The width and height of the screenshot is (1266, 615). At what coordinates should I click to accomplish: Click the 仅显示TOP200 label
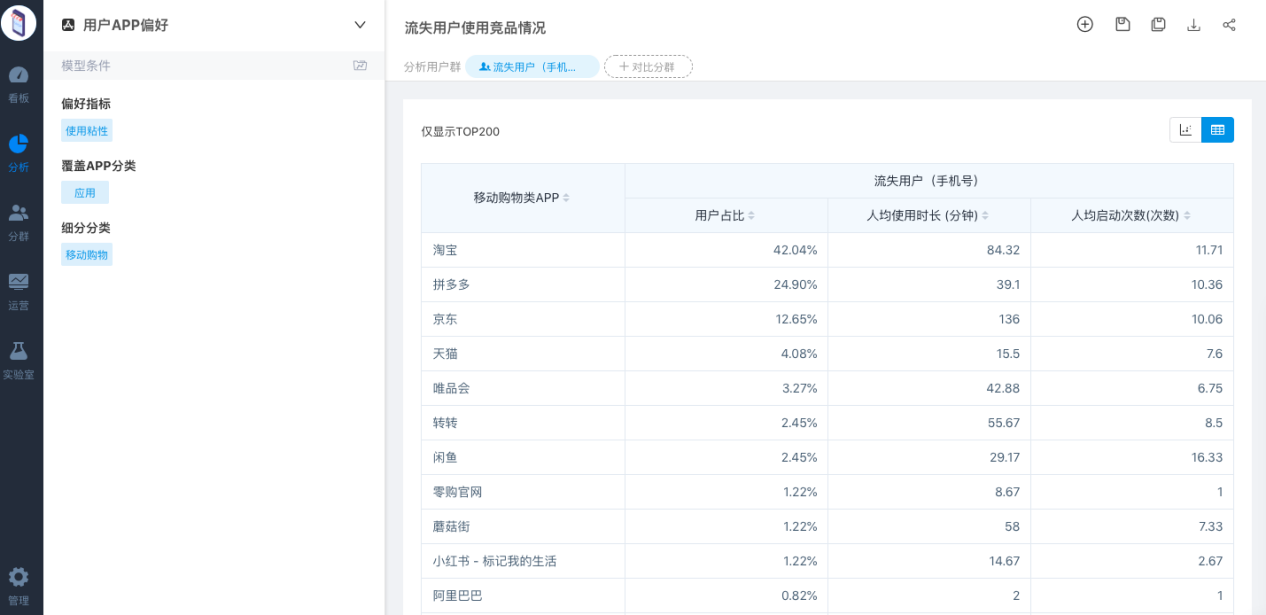click(460, 131)
